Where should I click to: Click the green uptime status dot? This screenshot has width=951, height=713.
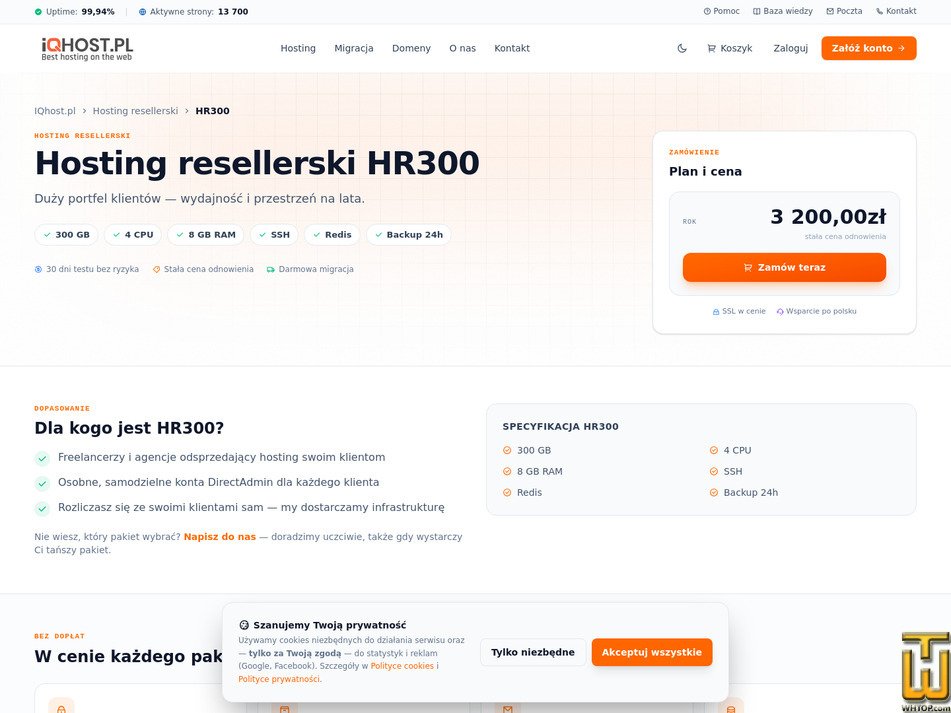coord(38,12)
